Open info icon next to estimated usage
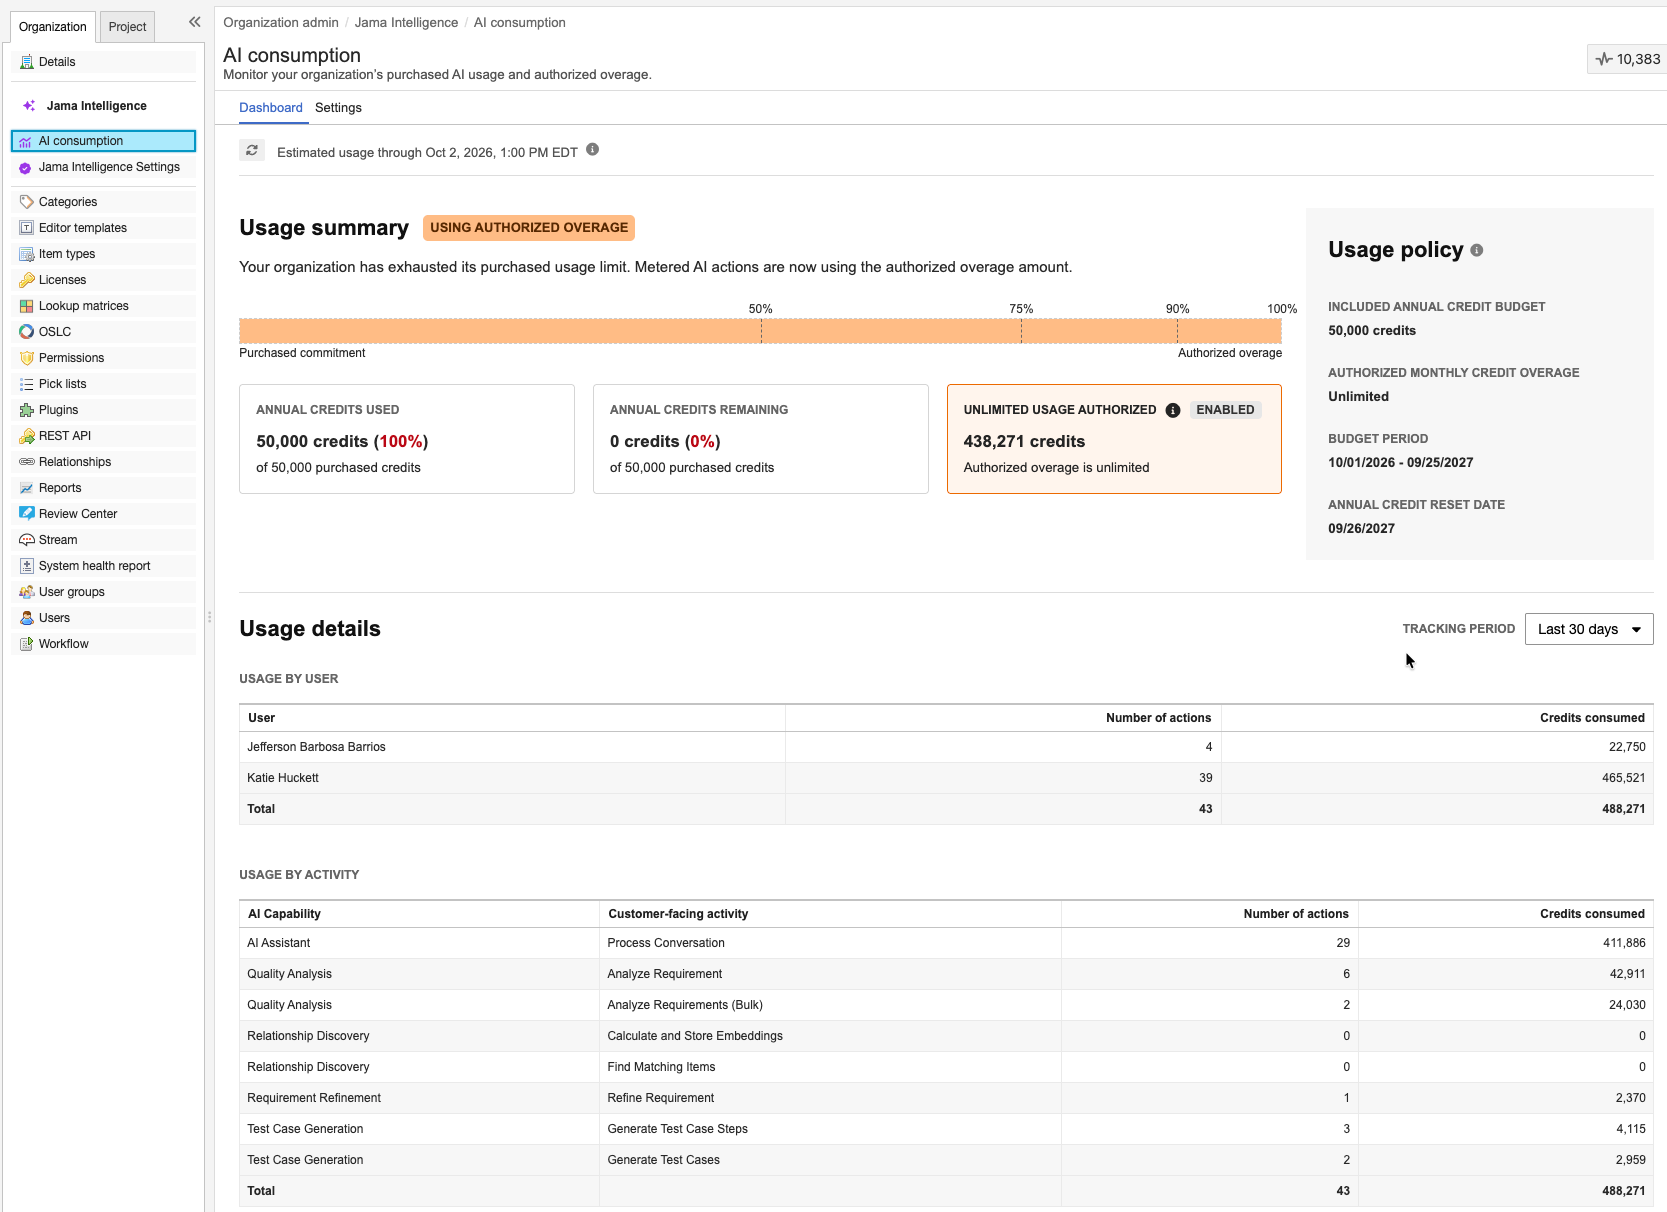 point(592,150)
